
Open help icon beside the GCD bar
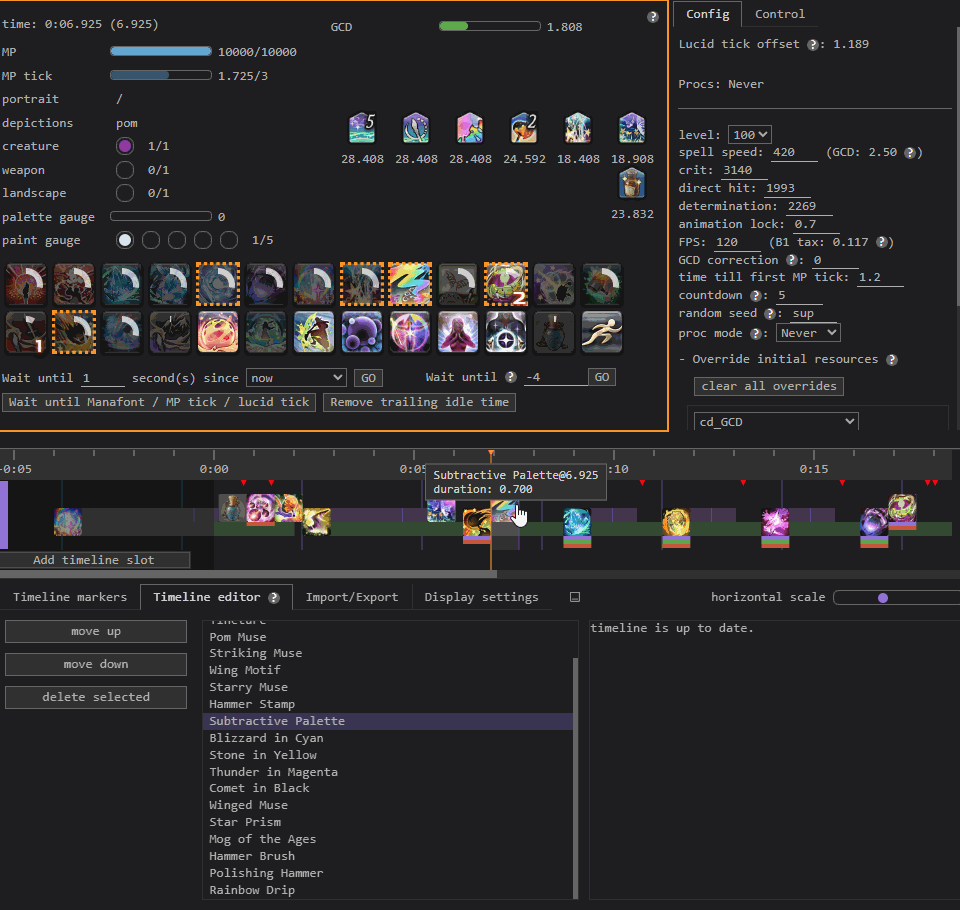(x=653, y=17)
